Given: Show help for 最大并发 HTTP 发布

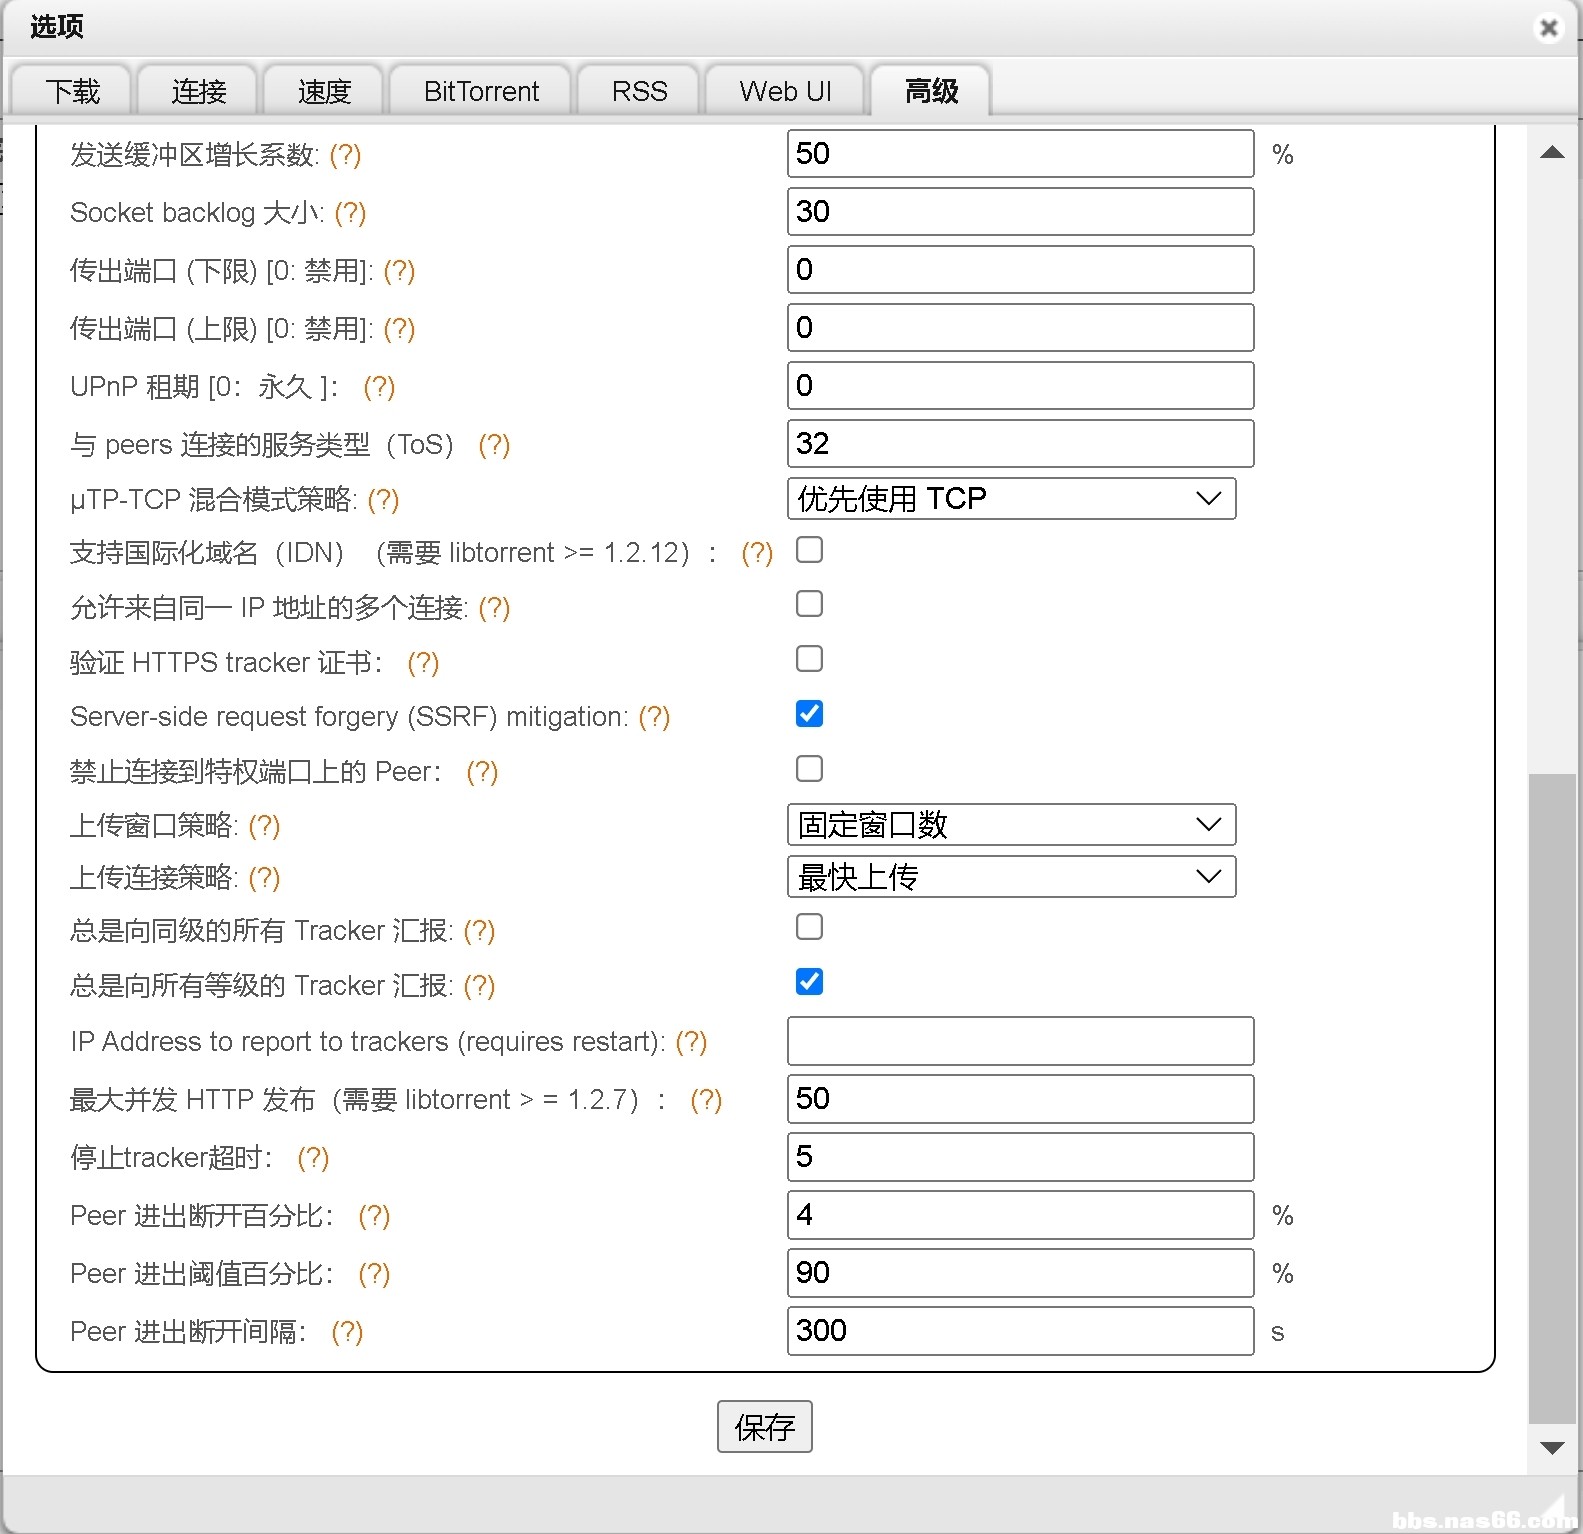Looking at the screenshot, I should 706,1100.
